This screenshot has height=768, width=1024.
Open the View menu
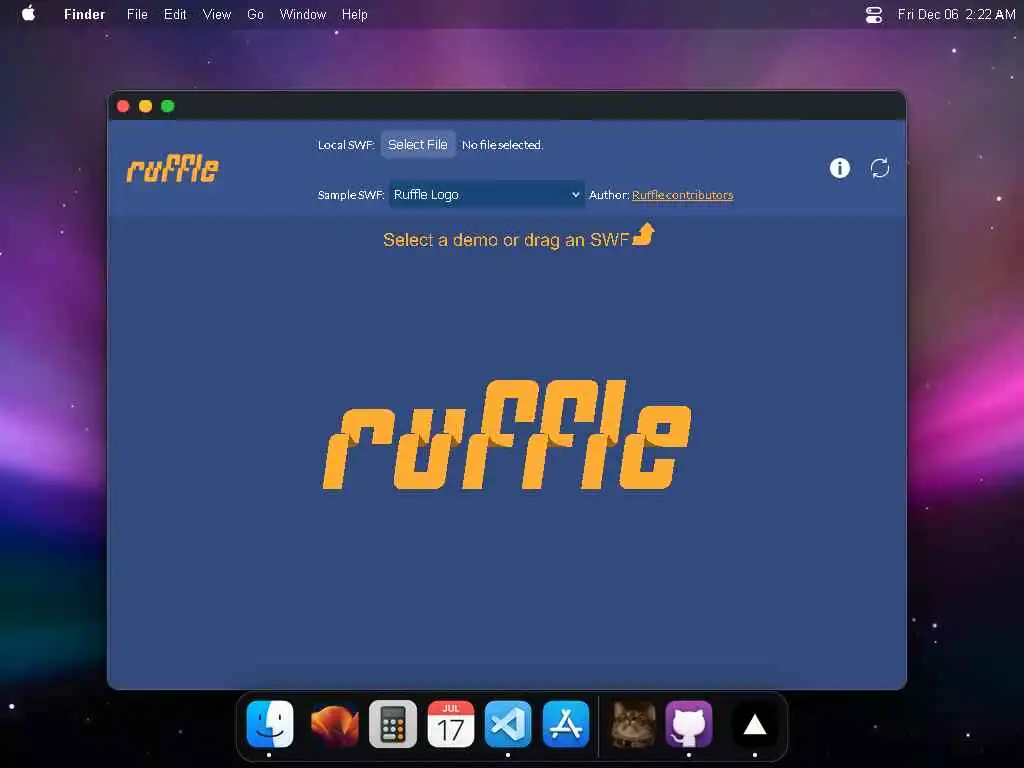[217, 14]
